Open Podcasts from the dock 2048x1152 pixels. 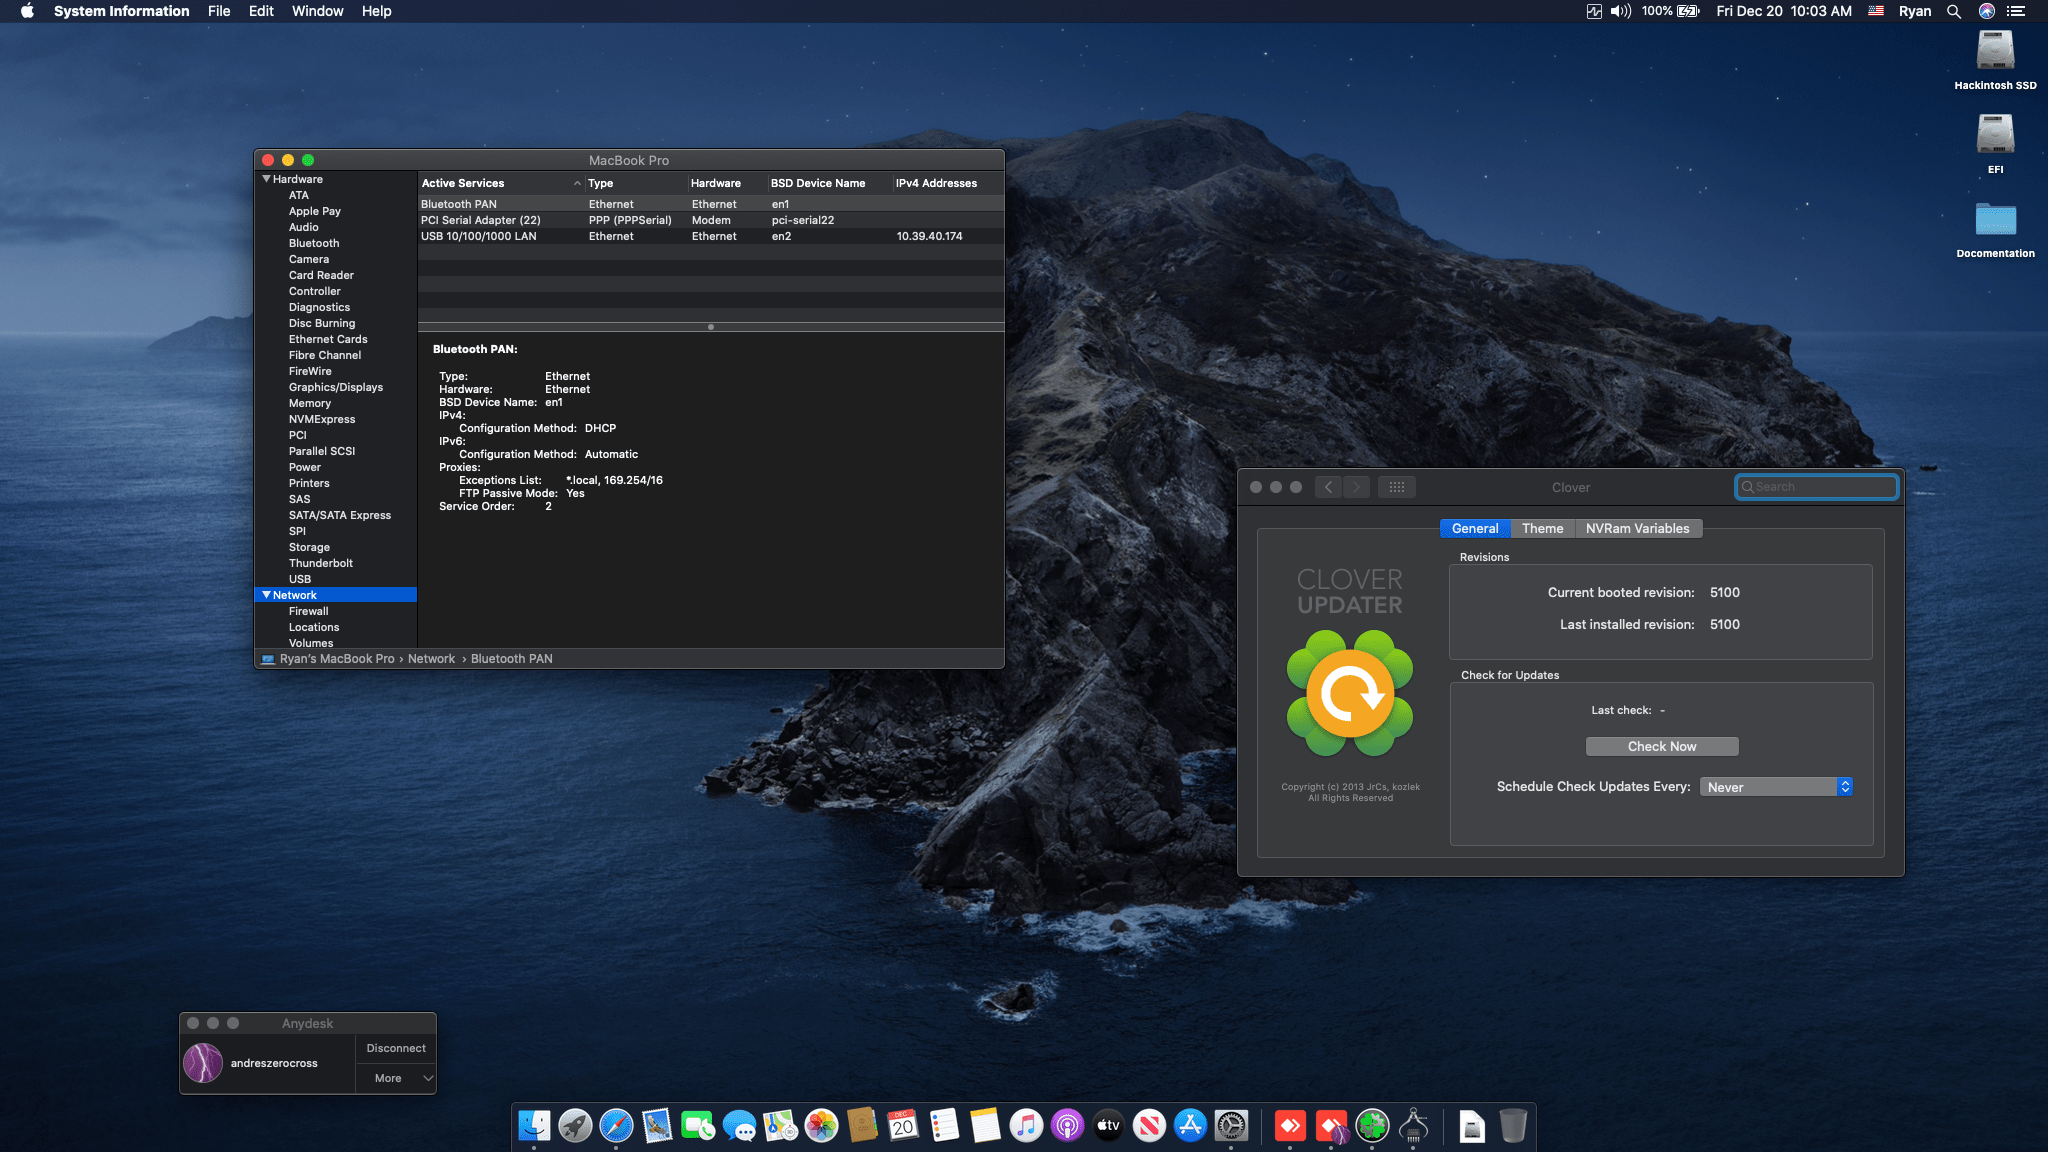click(1067, 1126)
